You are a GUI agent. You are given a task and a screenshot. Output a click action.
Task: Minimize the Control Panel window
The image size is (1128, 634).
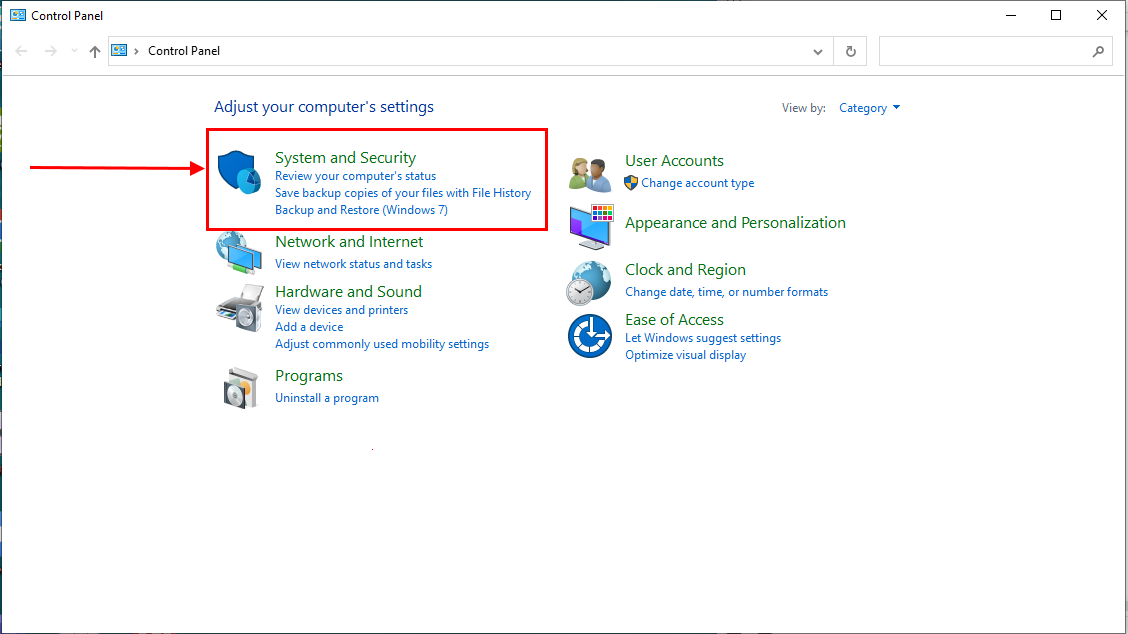[1011, 15]
